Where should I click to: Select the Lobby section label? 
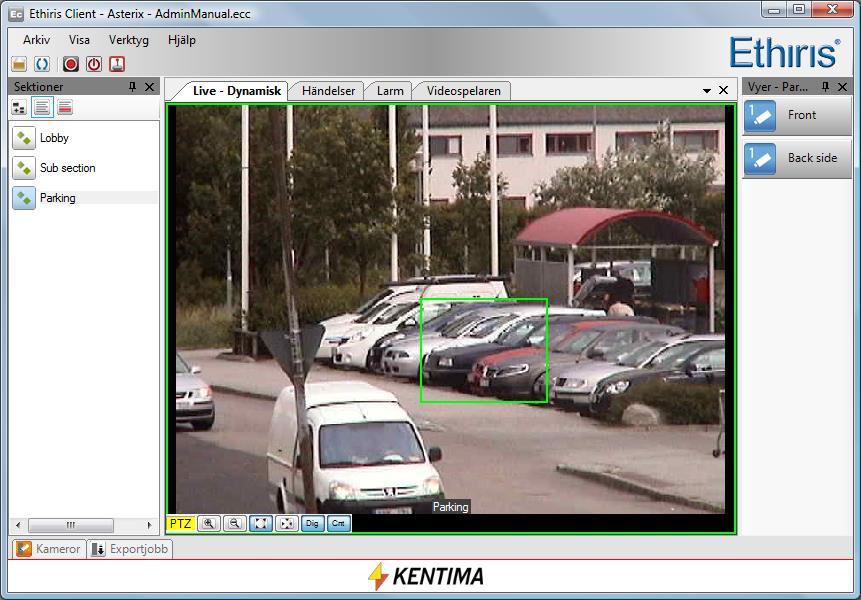tap(54, 138)
